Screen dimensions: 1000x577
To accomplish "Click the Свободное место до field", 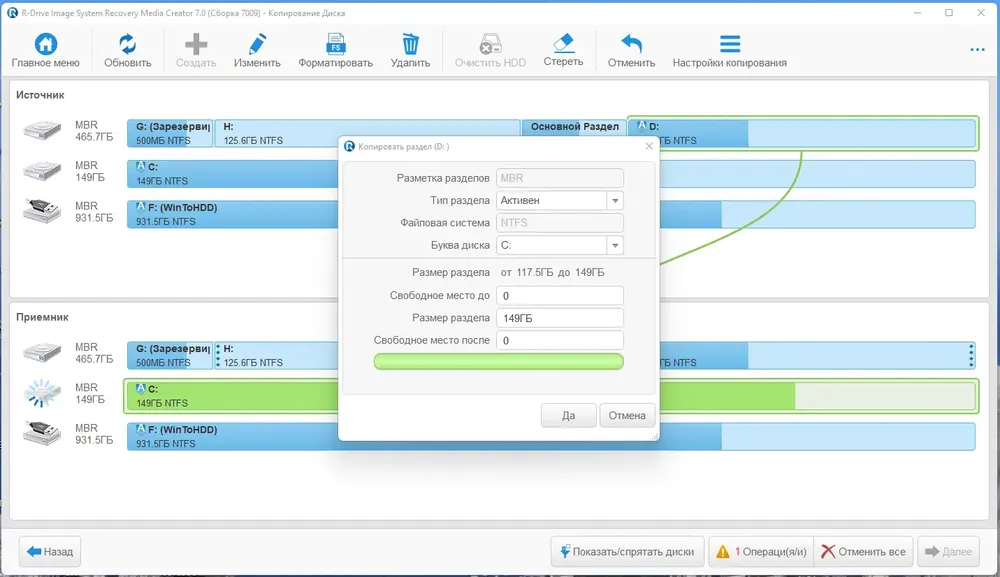I will (x=560, y=296).
